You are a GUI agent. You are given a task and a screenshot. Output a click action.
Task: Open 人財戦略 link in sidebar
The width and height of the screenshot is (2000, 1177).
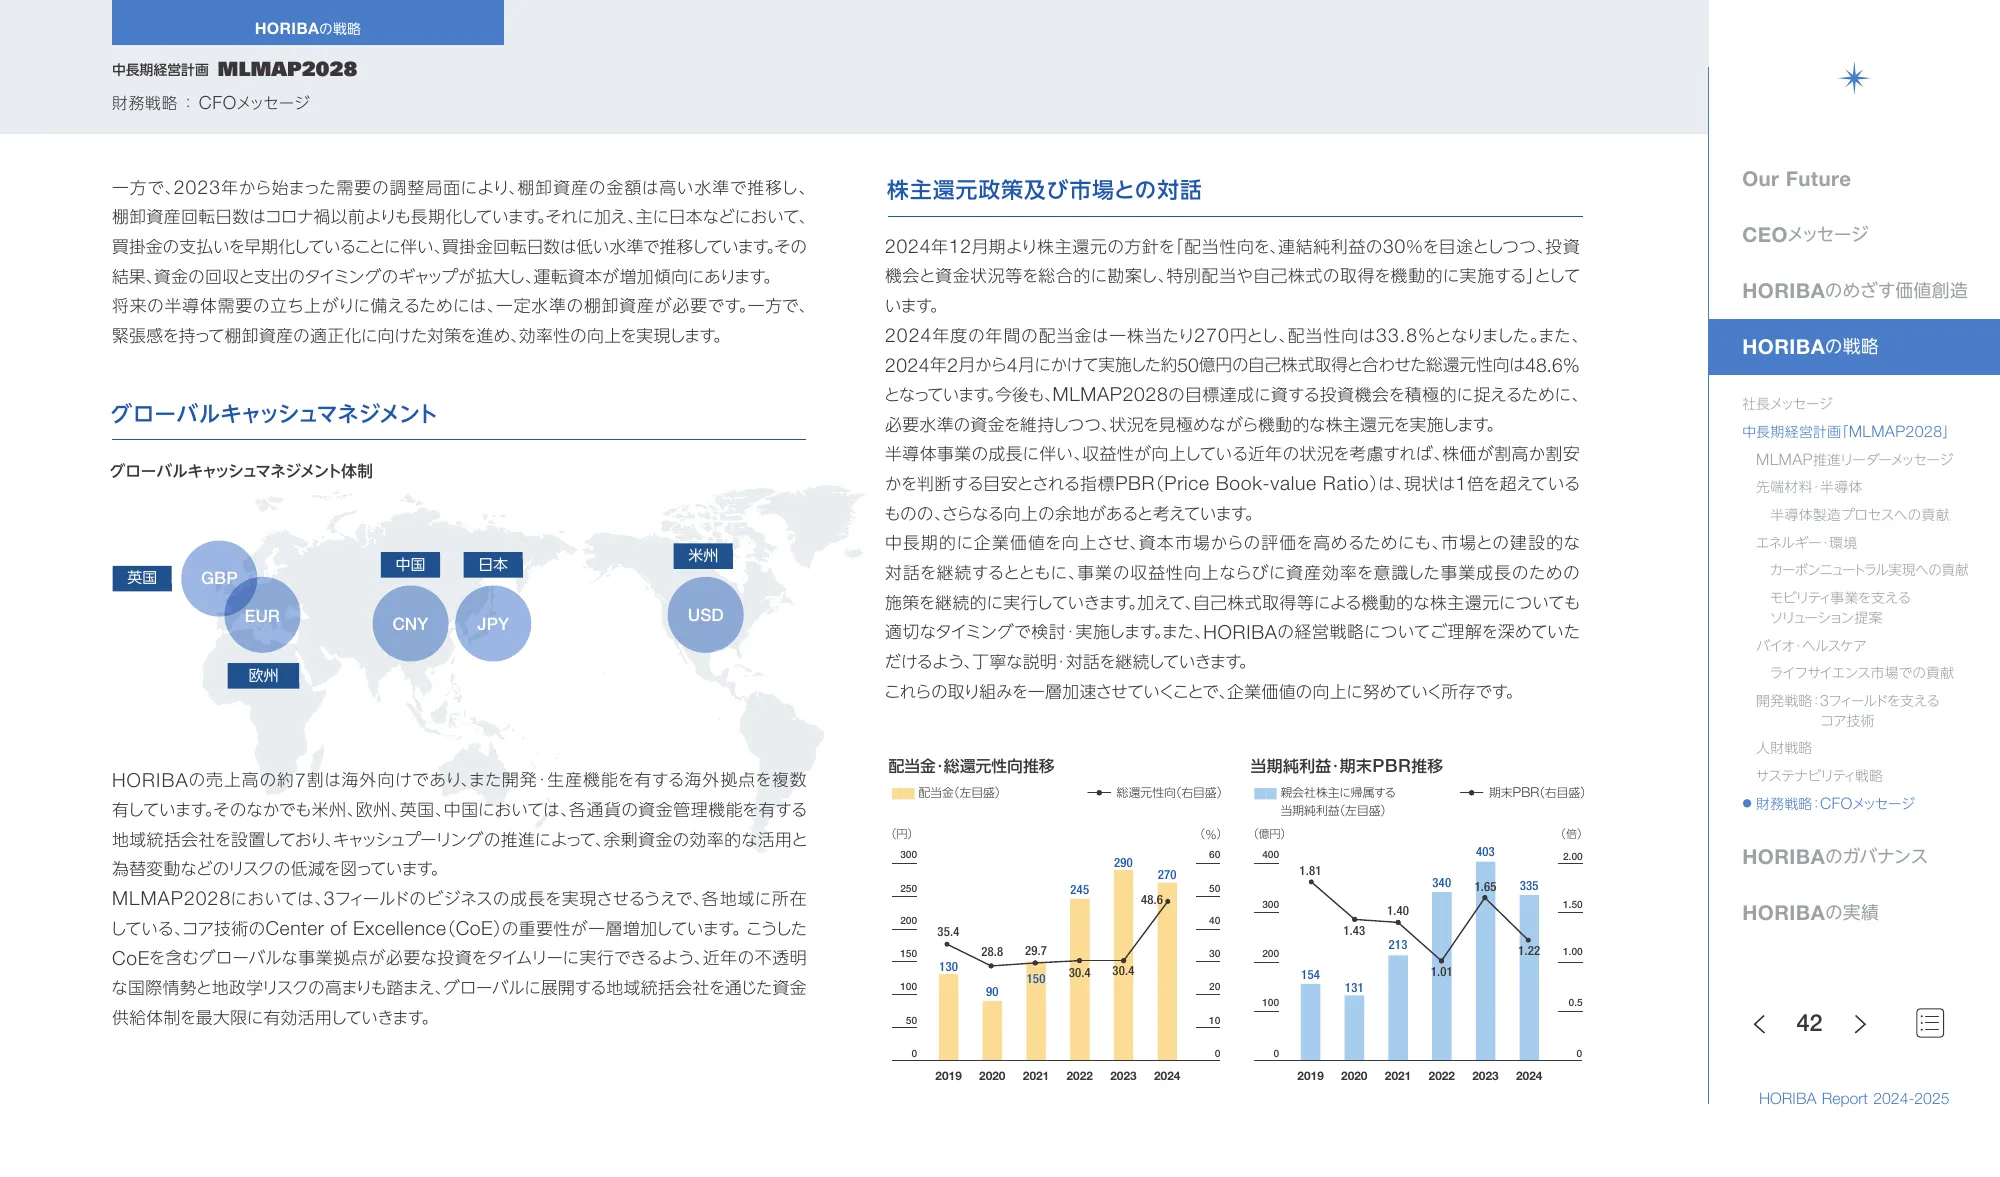coord(1783,748)
